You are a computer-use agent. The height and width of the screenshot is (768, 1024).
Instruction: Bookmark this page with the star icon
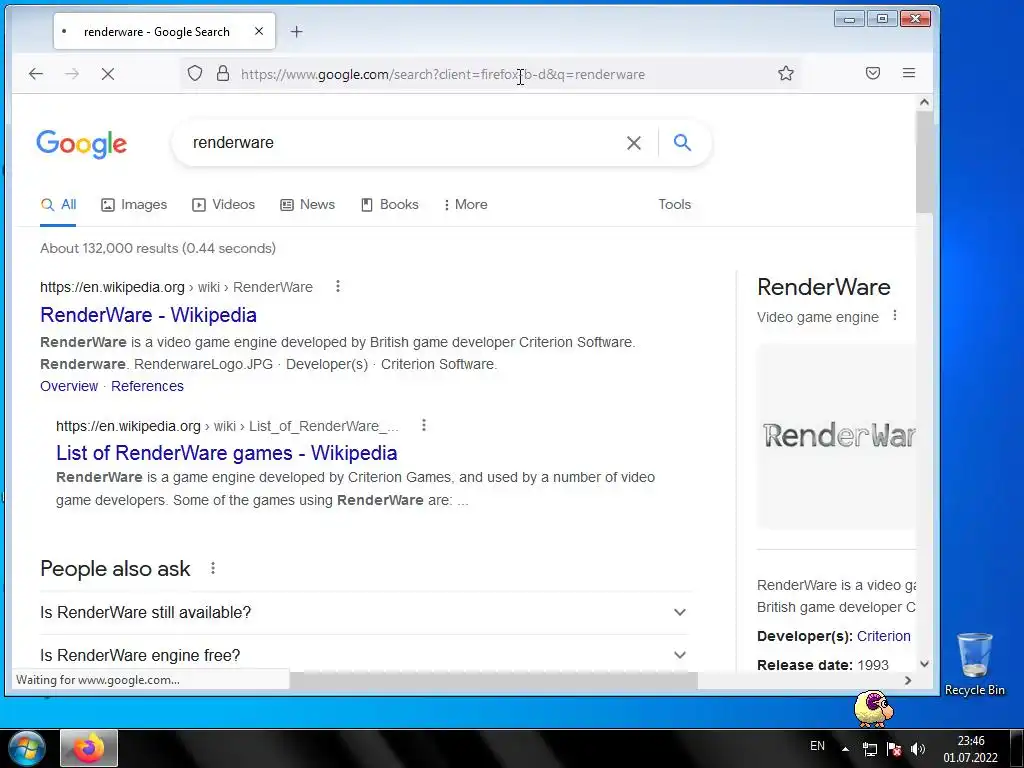pyautogui.click(x=786, y=73)
